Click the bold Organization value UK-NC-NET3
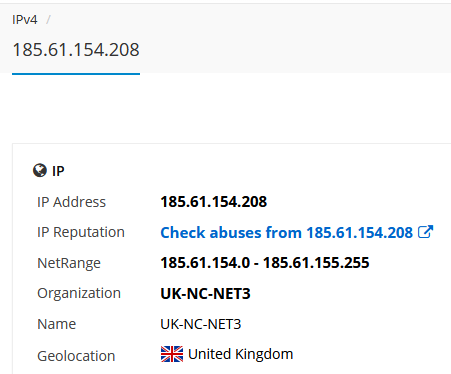Screen dimensions: 451x374 205,293
